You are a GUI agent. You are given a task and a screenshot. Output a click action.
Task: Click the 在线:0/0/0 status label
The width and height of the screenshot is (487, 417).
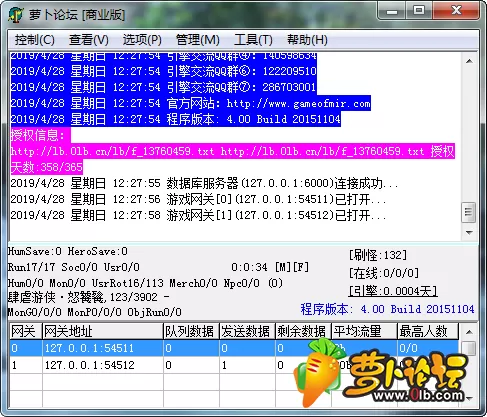(384, 273)
